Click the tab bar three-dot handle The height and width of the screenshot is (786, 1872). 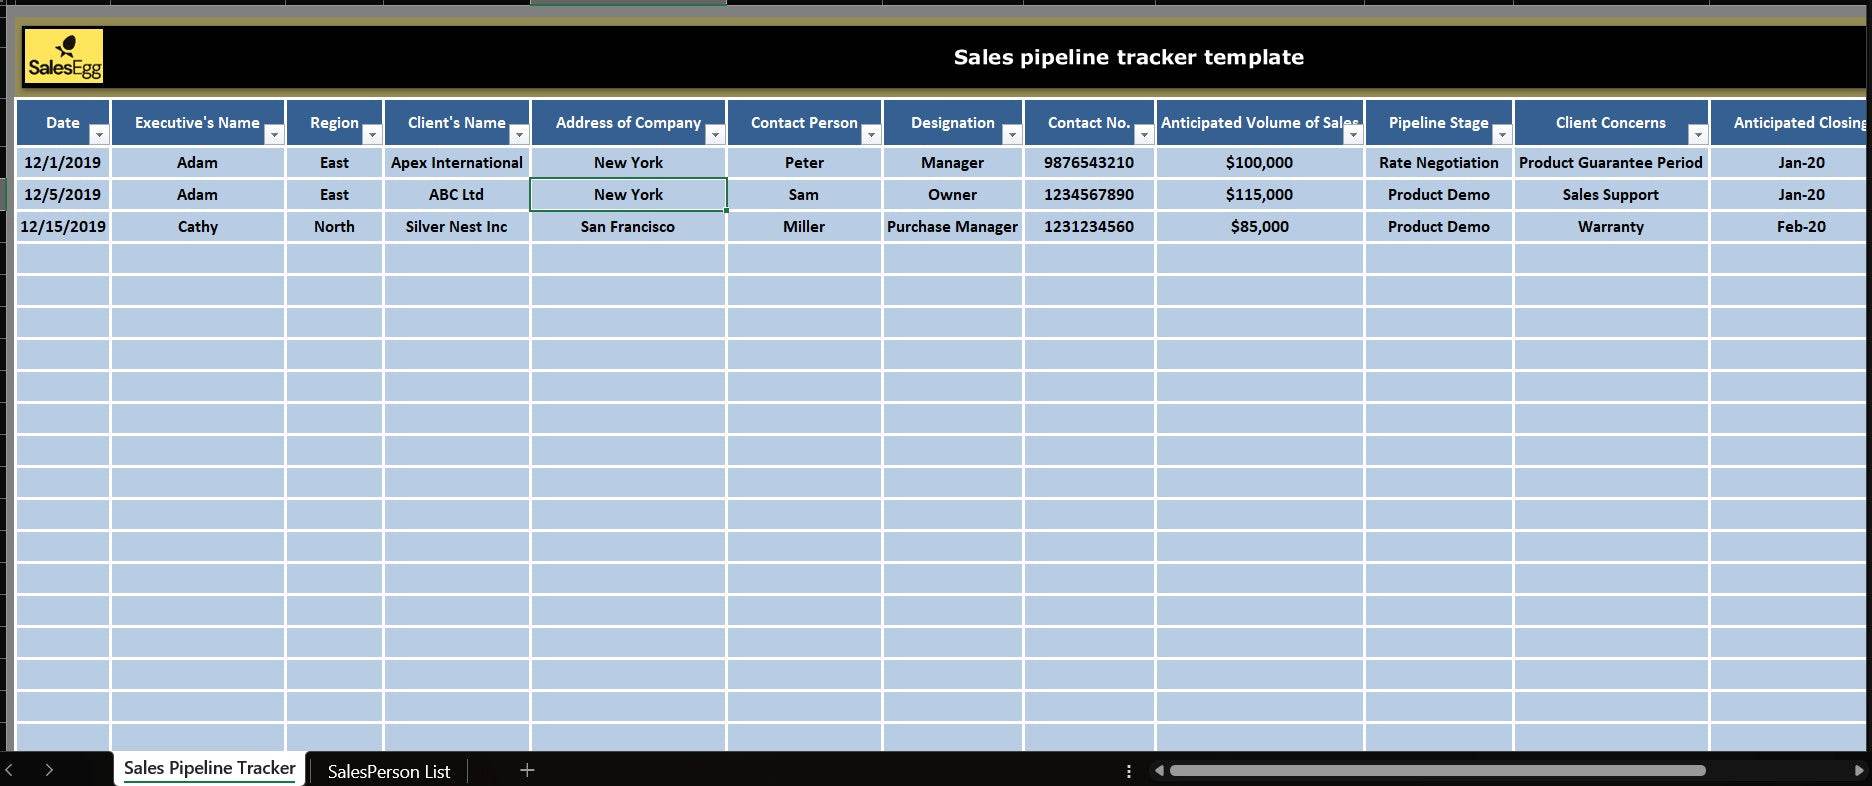(1128, 771)
